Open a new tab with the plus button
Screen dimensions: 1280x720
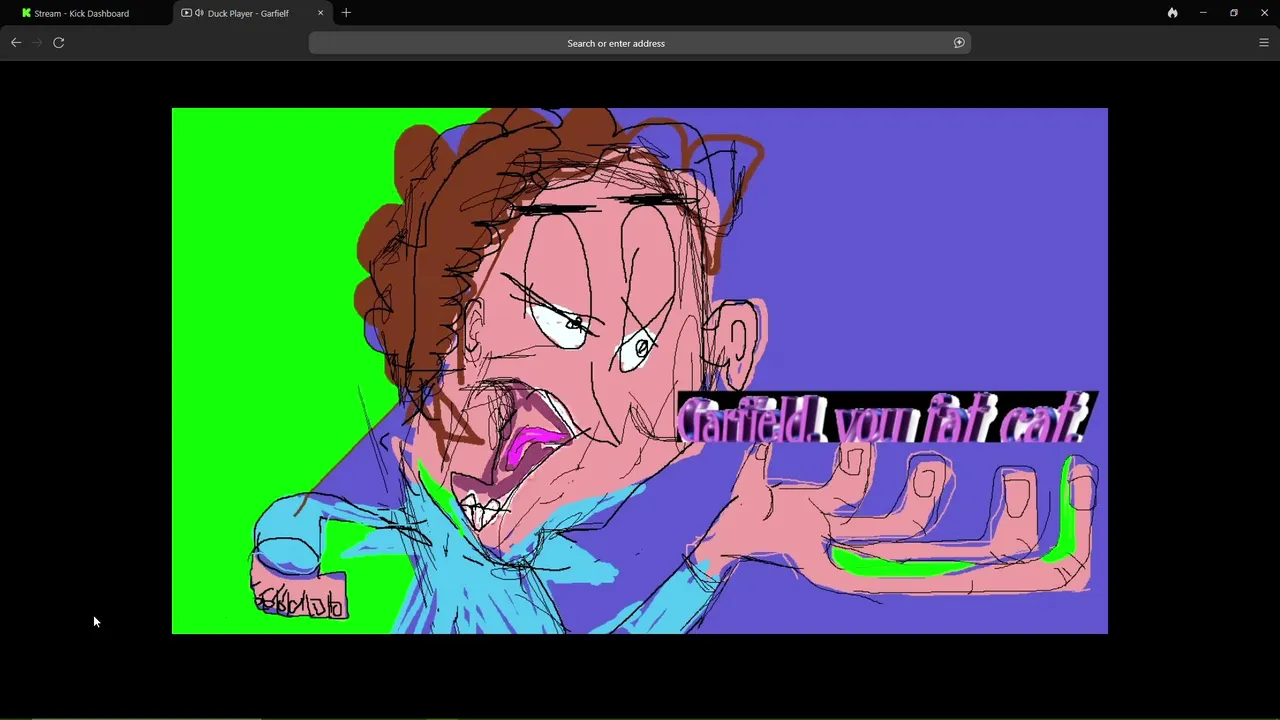[346, 13]
